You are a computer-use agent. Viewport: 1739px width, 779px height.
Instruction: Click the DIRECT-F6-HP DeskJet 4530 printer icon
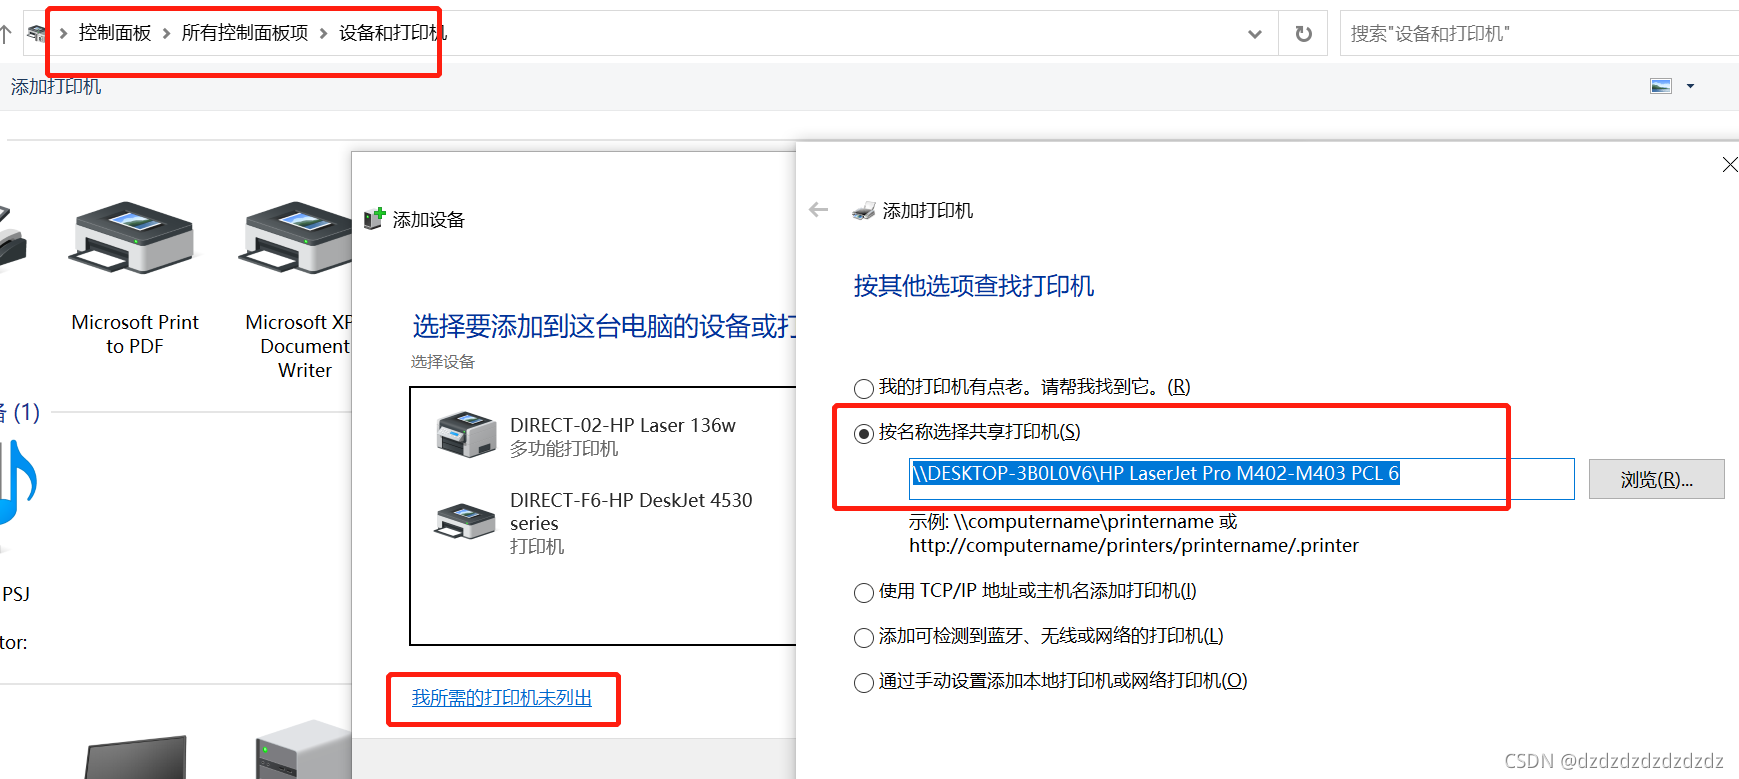pyautogui.click(x=465, y=520)
